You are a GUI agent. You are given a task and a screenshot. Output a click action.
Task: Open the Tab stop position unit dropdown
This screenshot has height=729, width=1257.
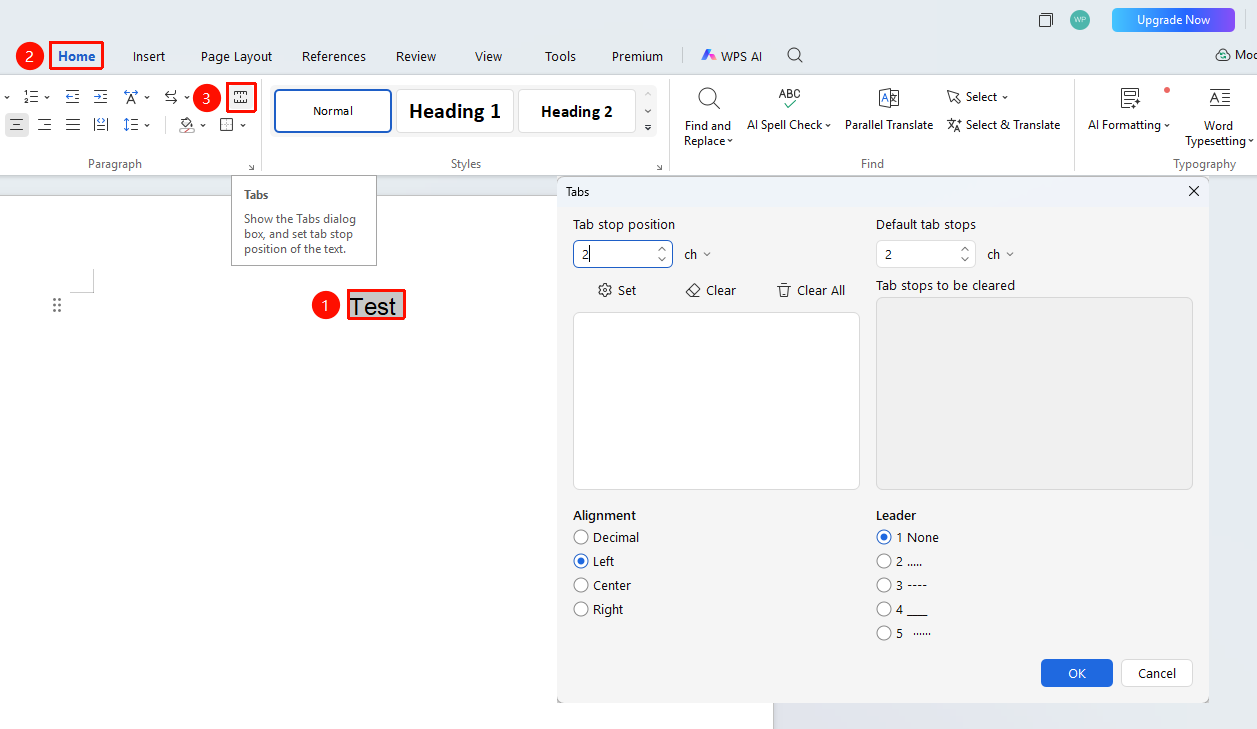coord(697,254)
